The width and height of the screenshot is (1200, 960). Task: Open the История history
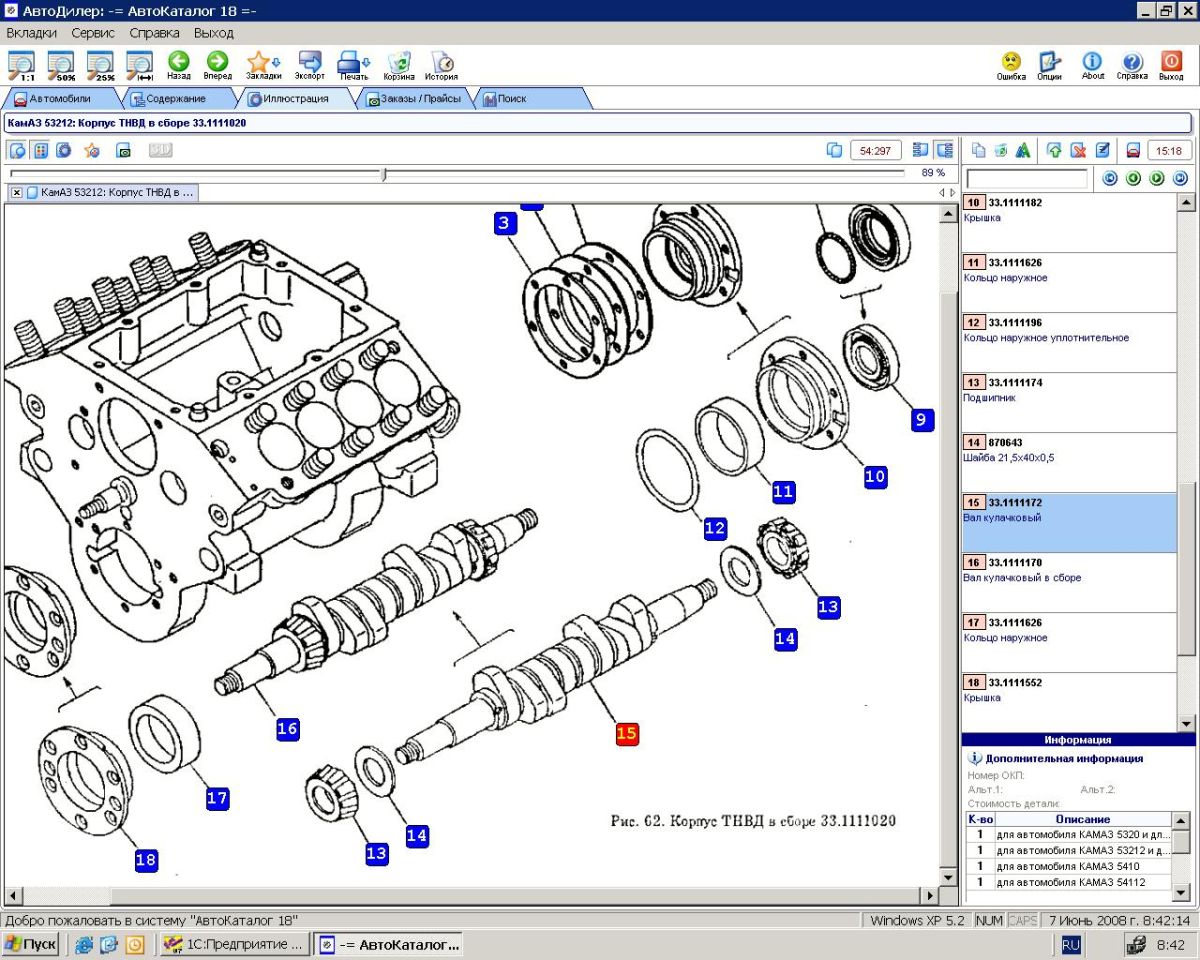pos(441,65)
